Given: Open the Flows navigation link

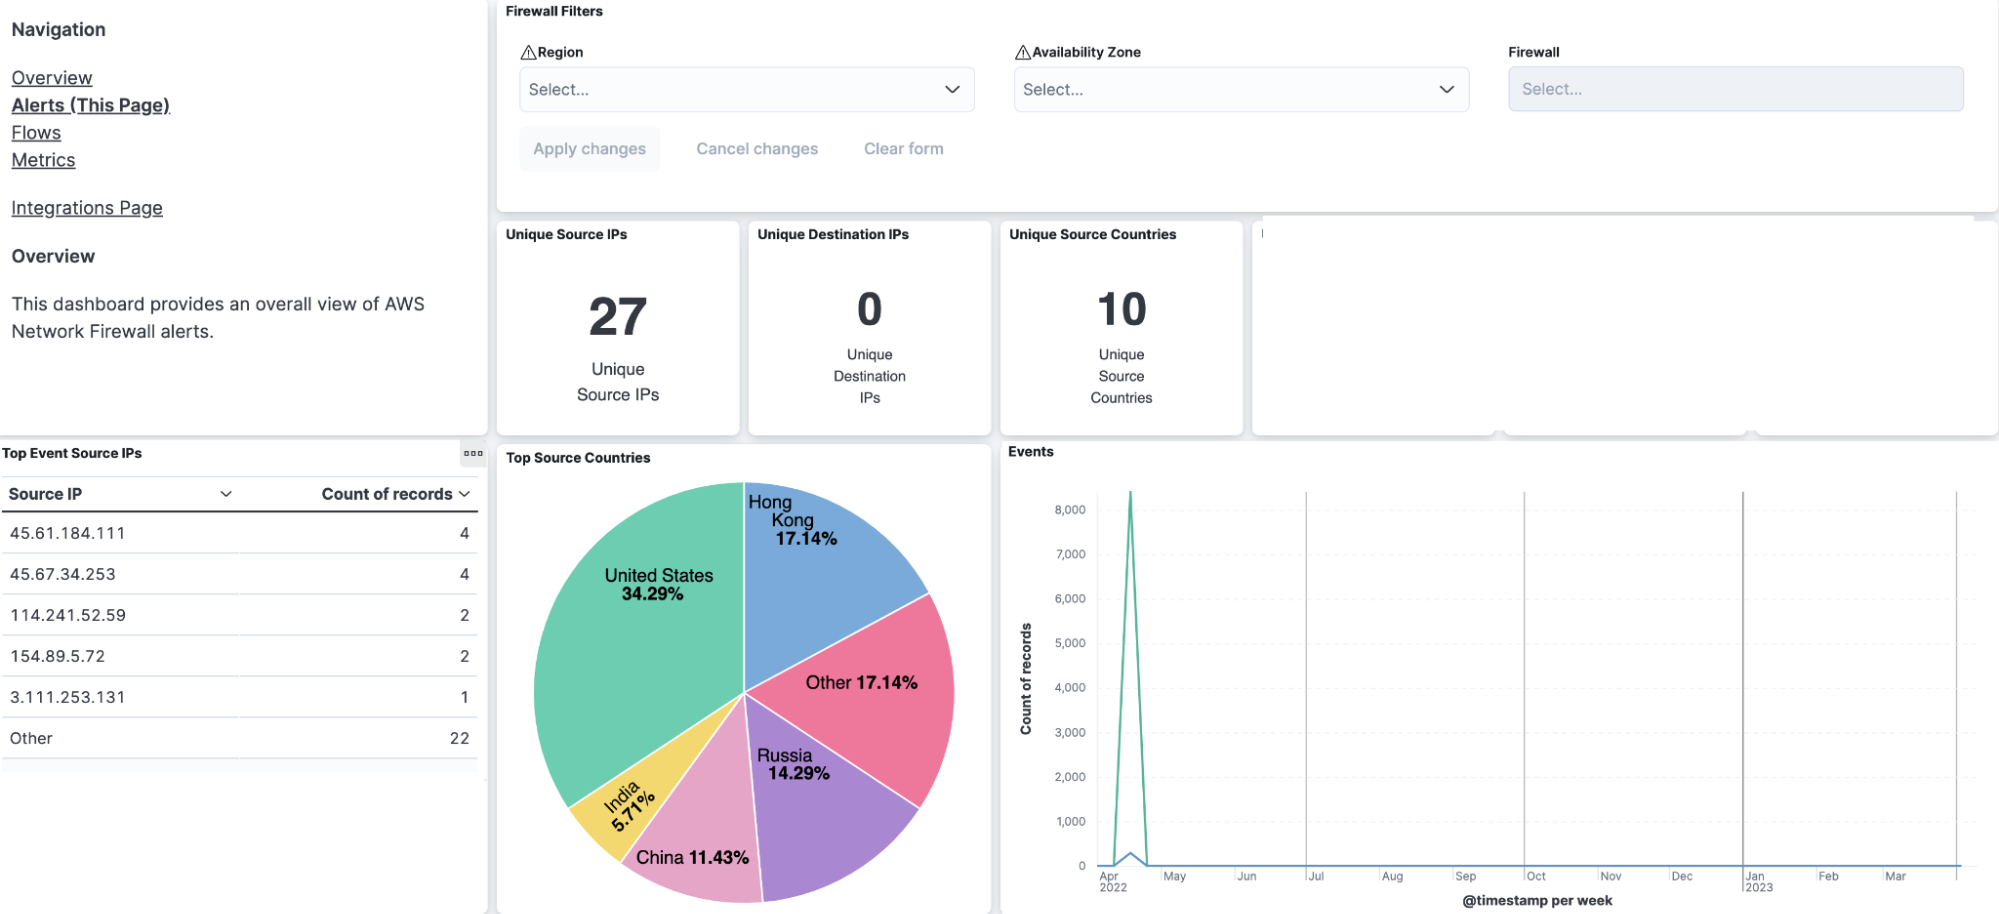Looking at the screenshot, I should coord(36,133).
